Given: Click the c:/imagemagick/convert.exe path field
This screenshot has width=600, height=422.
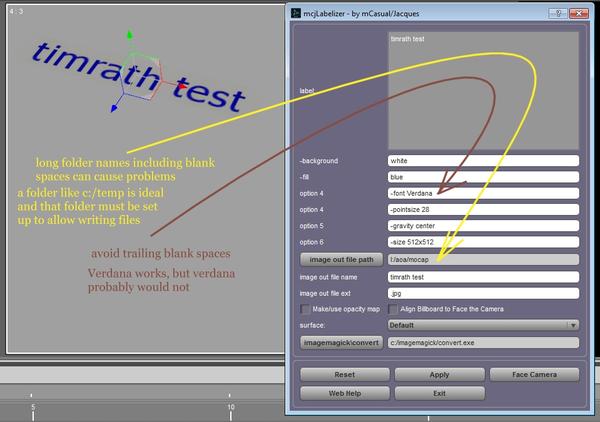Looking at the screenshot, I should point(483,342).
